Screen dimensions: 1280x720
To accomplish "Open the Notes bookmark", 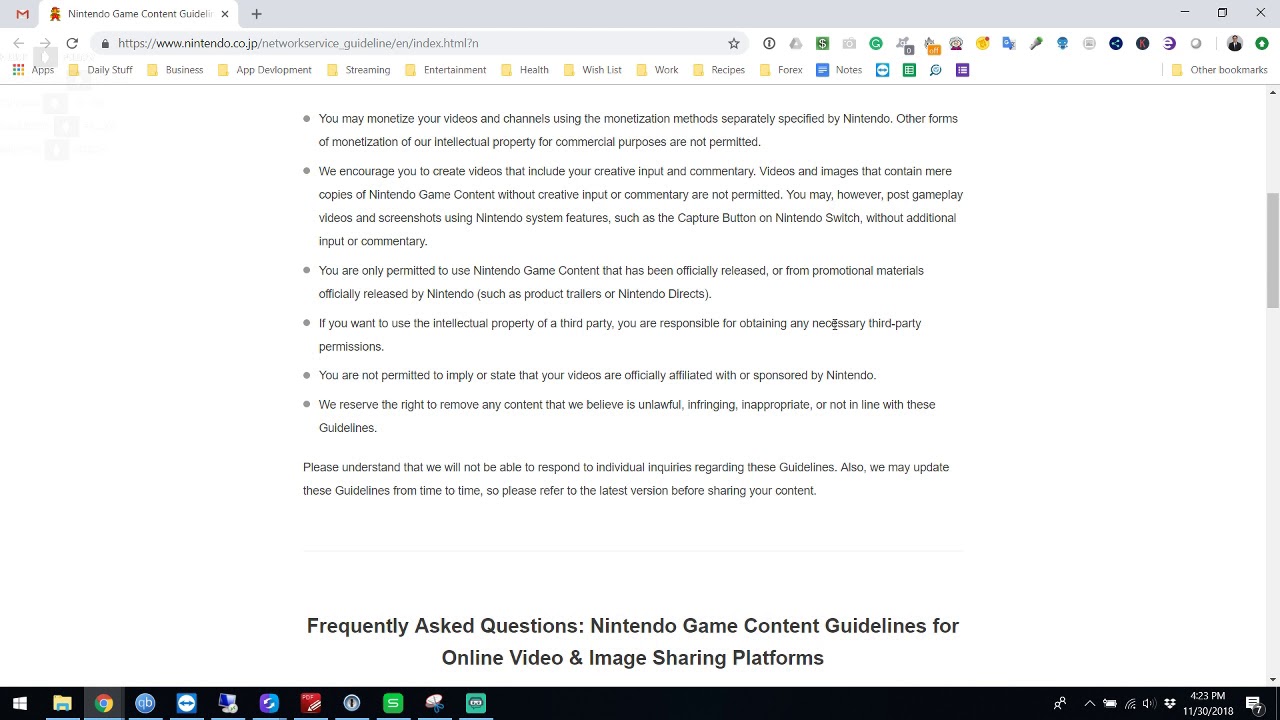I will [839, 70].
